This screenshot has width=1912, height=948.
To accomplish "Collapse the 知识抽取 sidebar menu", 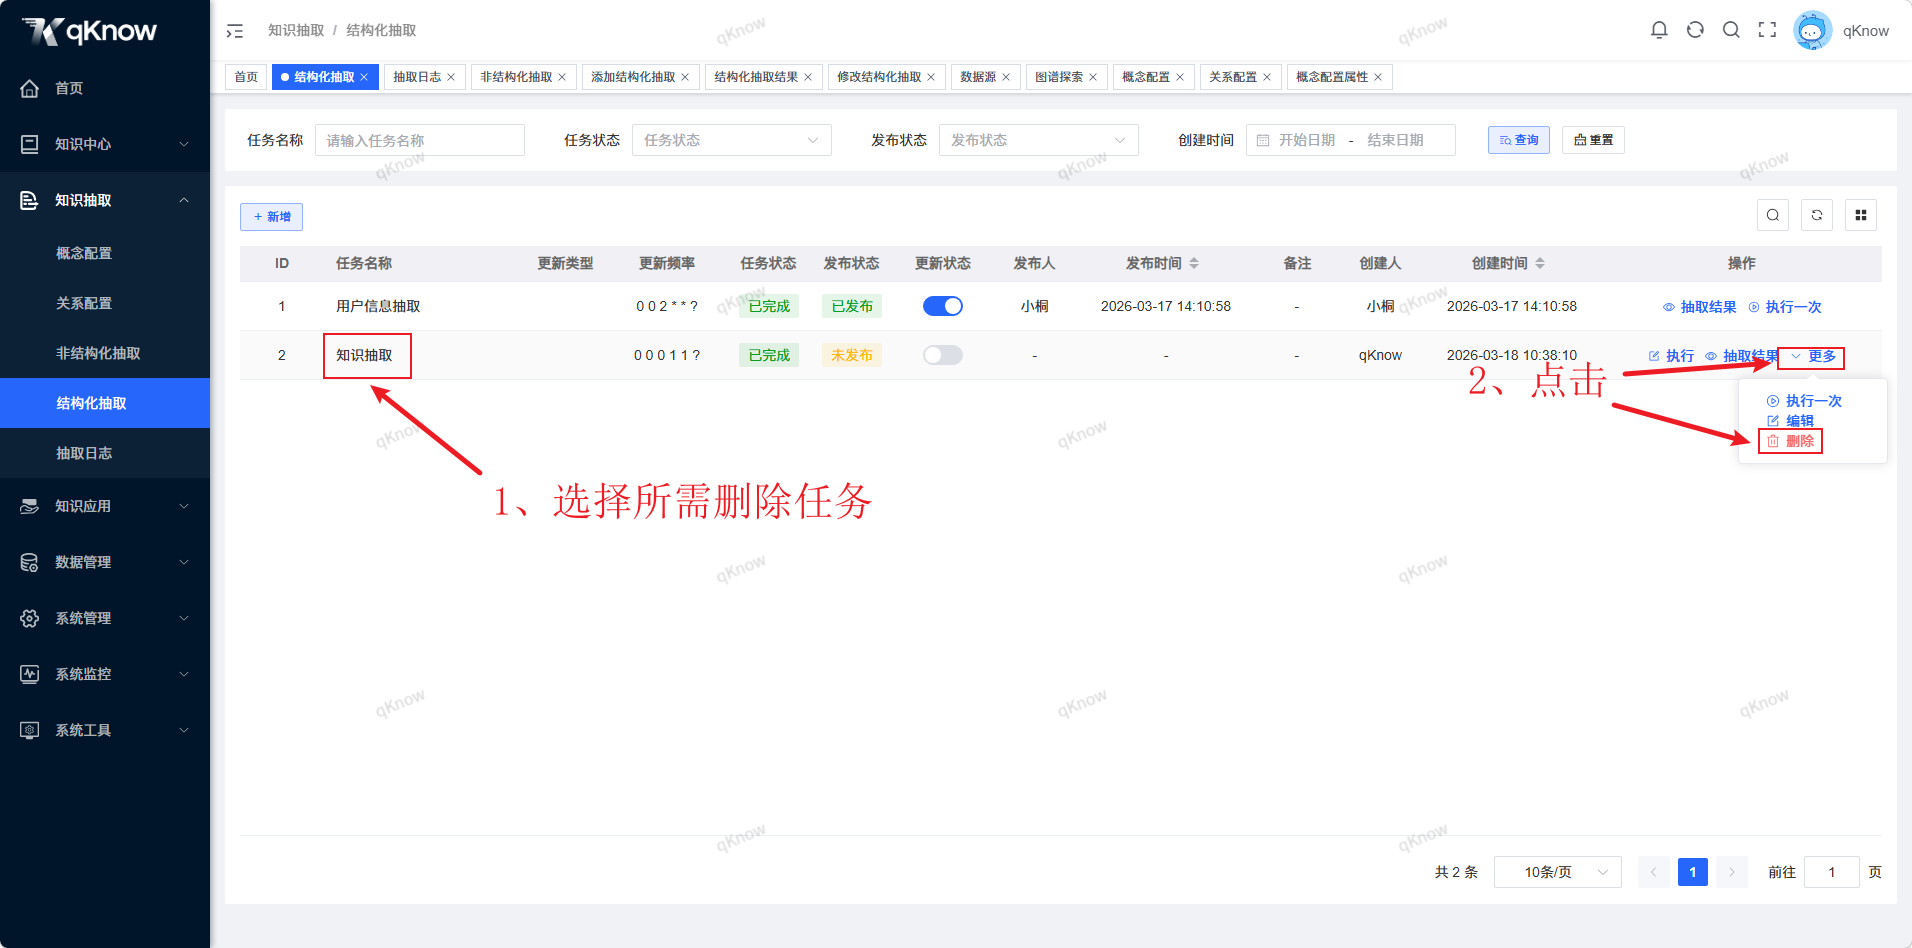I will pyautogui.click(x=105, y=200).
